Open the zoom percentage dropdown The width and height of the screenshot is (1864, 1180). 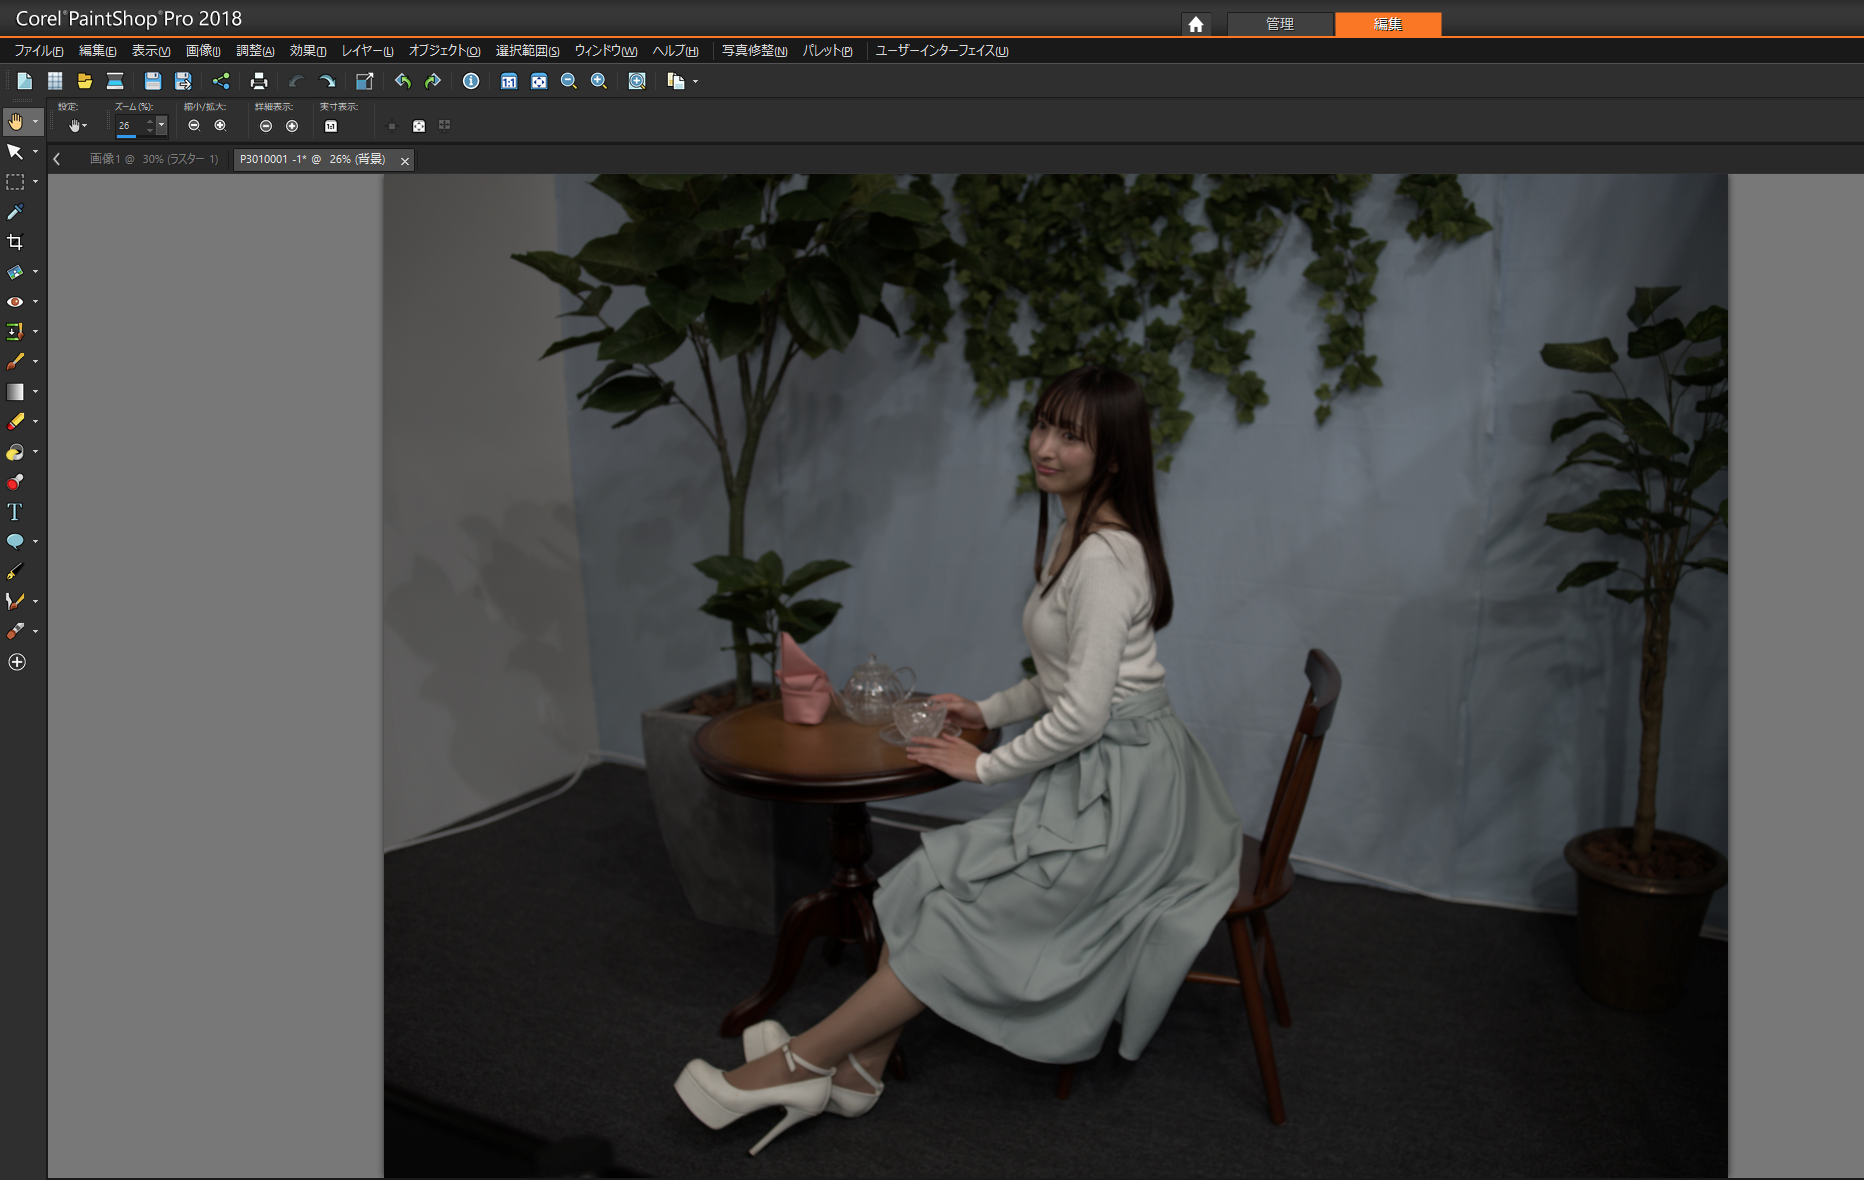pos(161,125)
